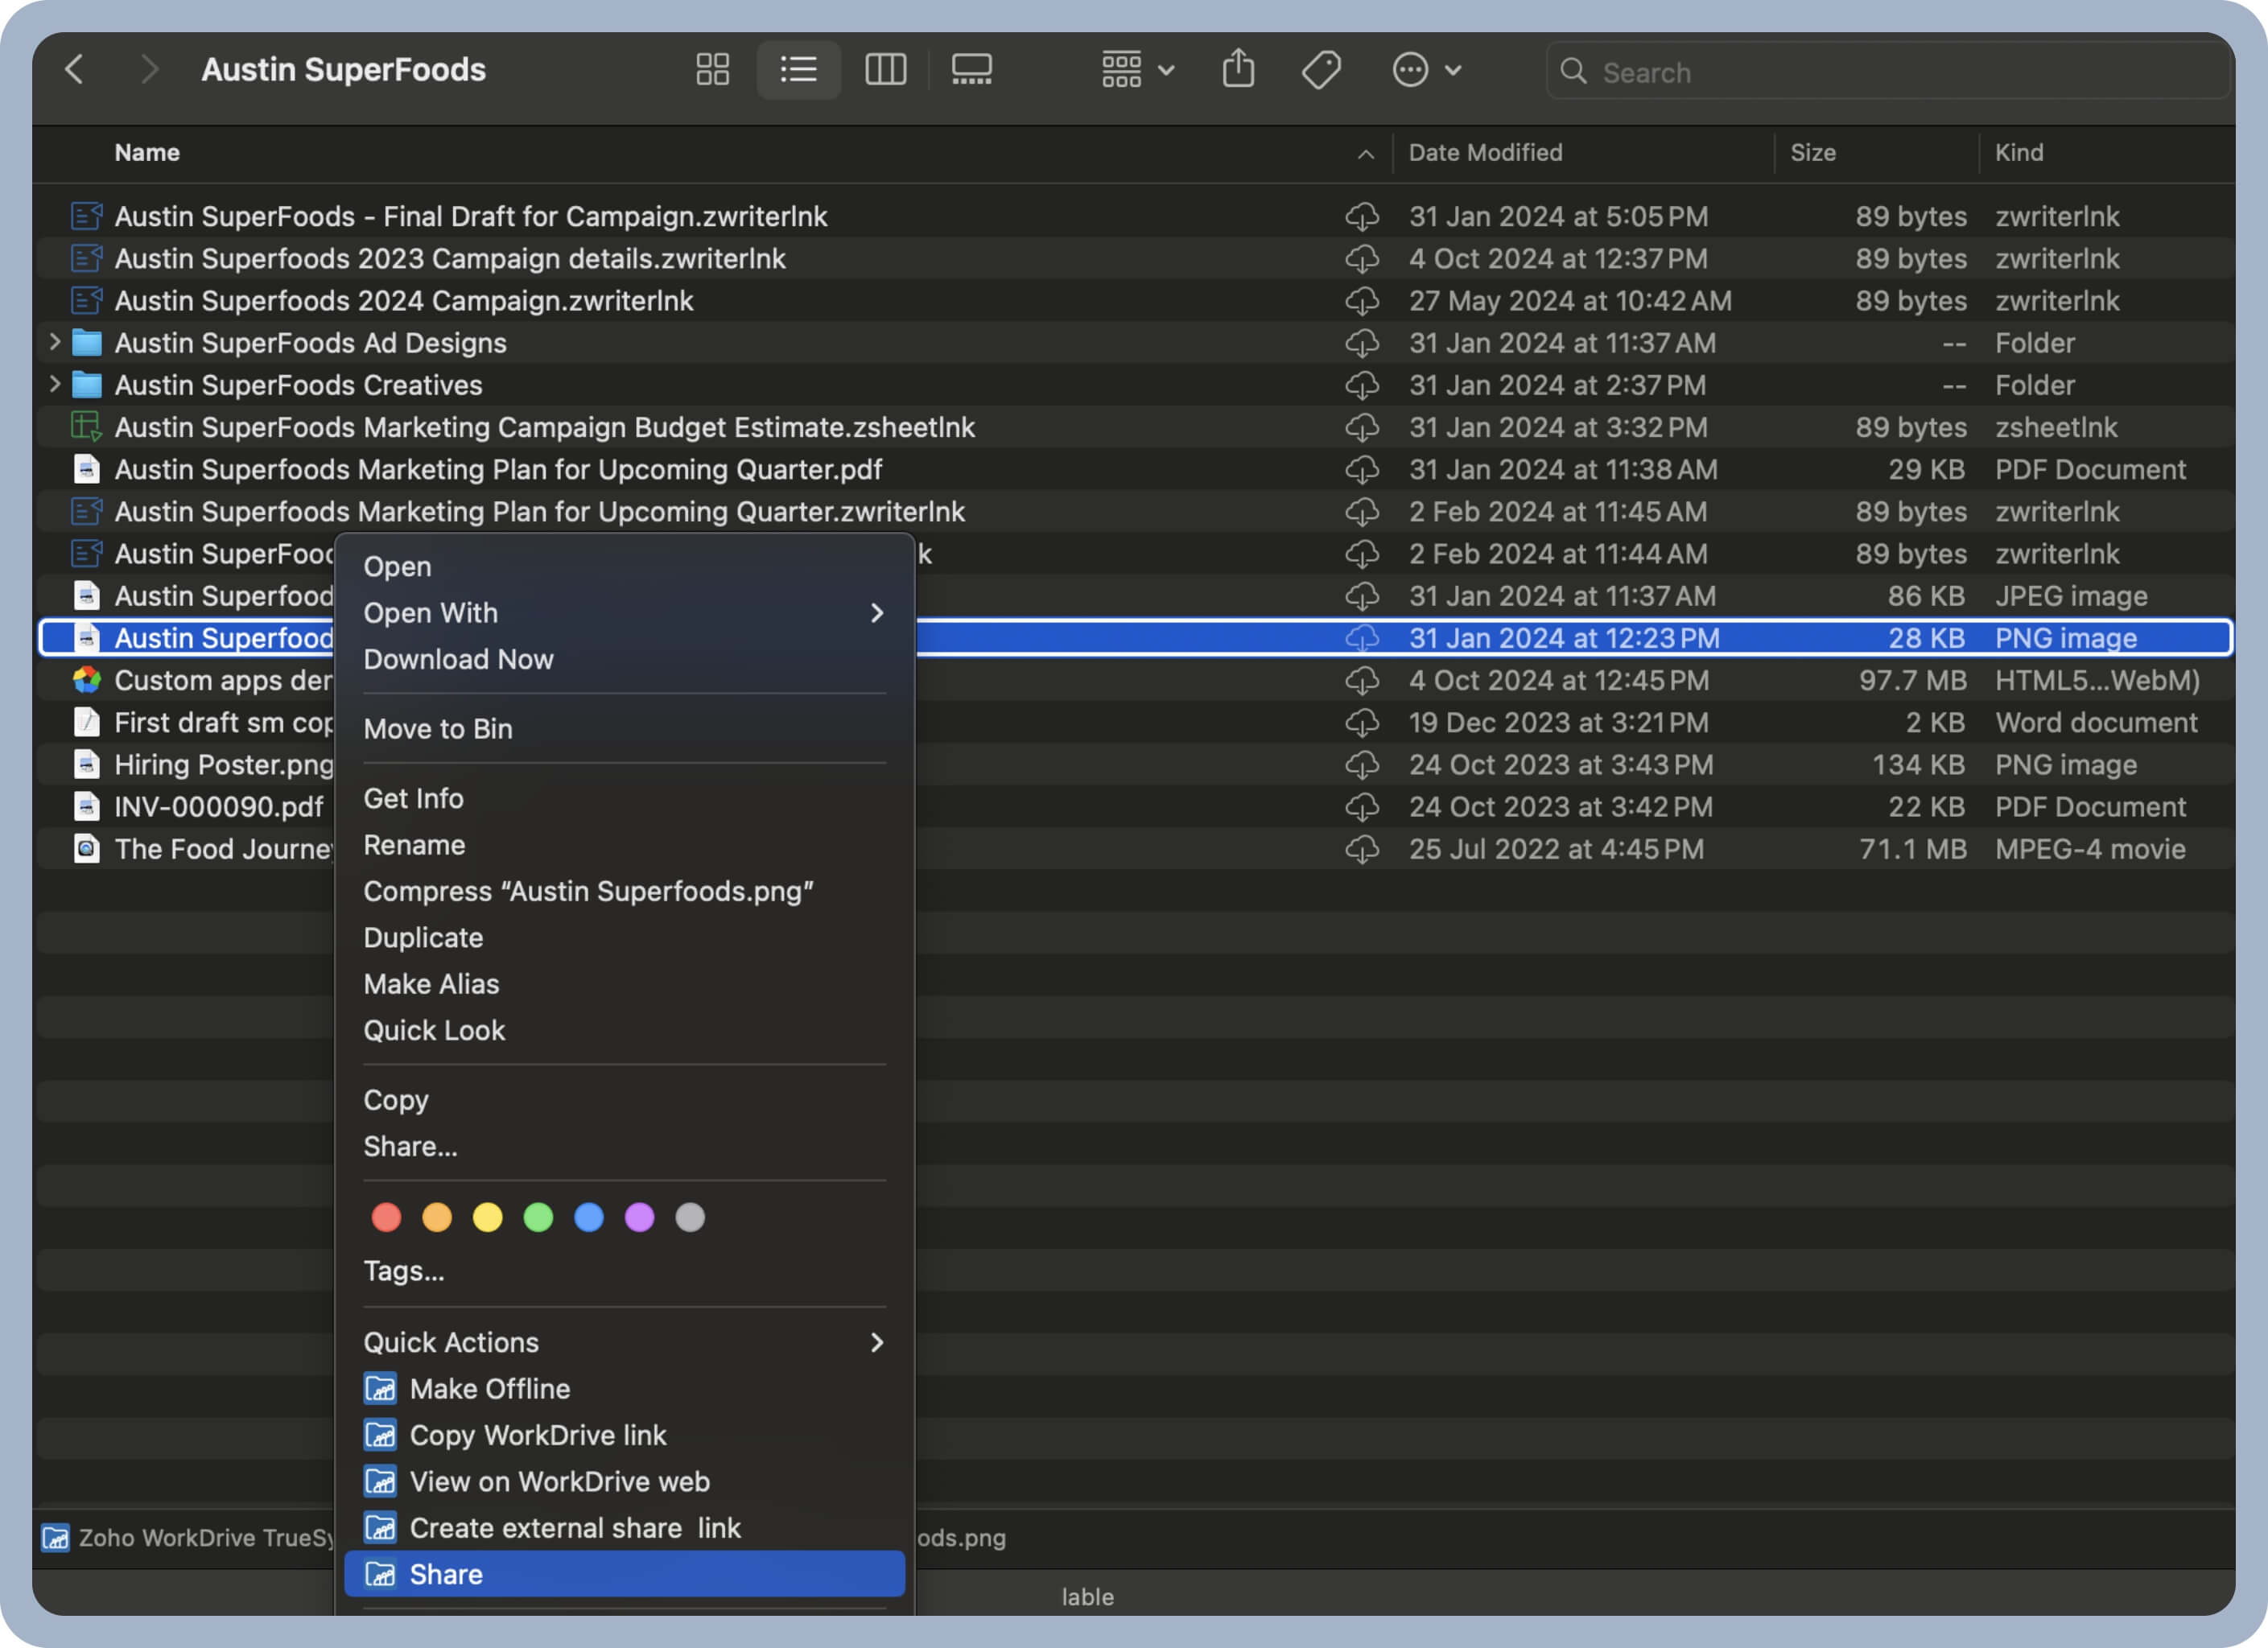The image size is (2268, 1648).
Task: Choose Copy WorkDrive link
Action: coord(537,1435)
